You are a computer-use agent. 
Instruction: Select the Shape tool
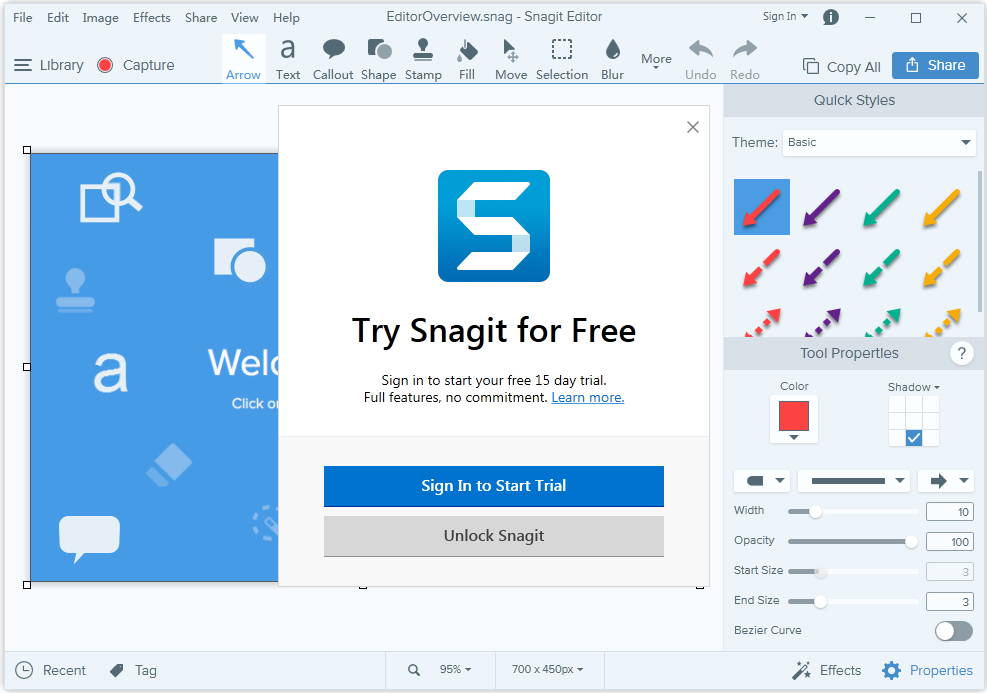click(x=378, y=59)
